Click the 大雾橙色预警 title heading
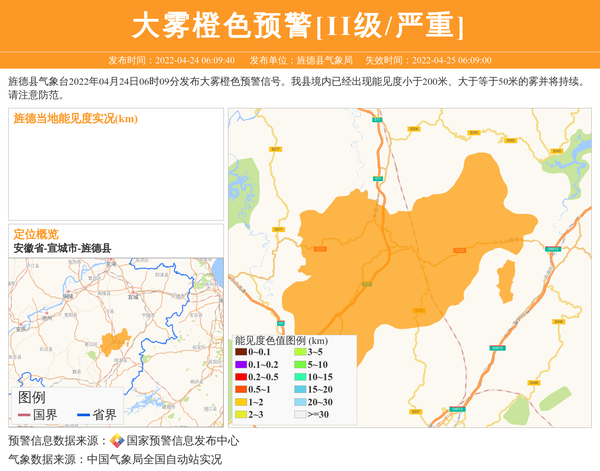Image resolution: width=600 pixels, height=471 pixels. click(x=299, y=24)
